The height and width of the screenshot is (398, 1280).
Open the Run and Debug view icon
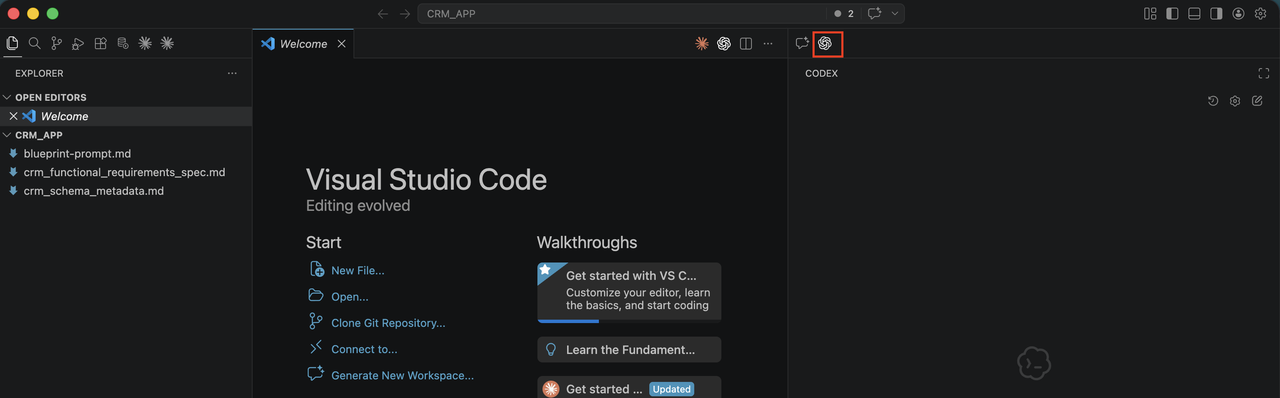78,44
